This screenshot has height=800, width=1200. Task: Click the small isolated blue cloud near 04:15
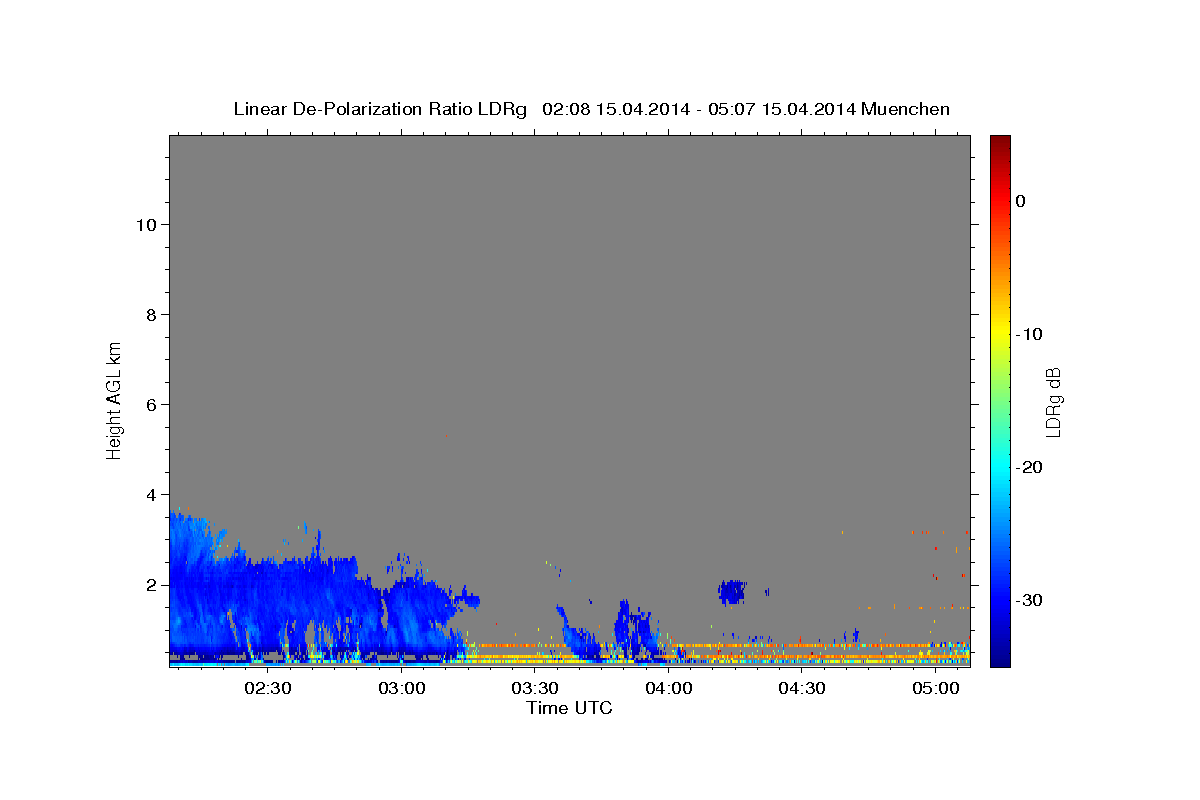pyautogui.click(x=732, y=592)
